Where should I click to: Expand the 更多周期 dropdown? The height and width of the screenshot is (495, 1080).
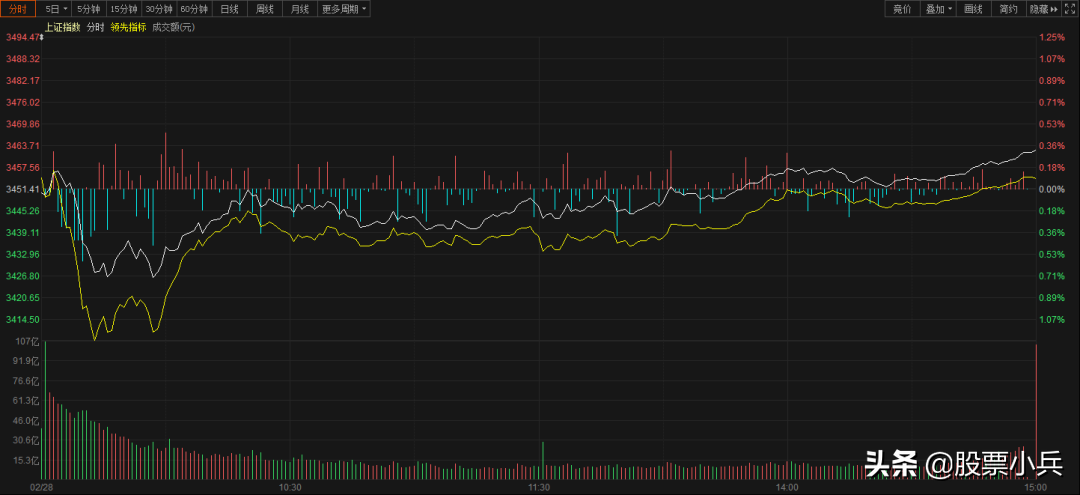click(x=344, y=9)
